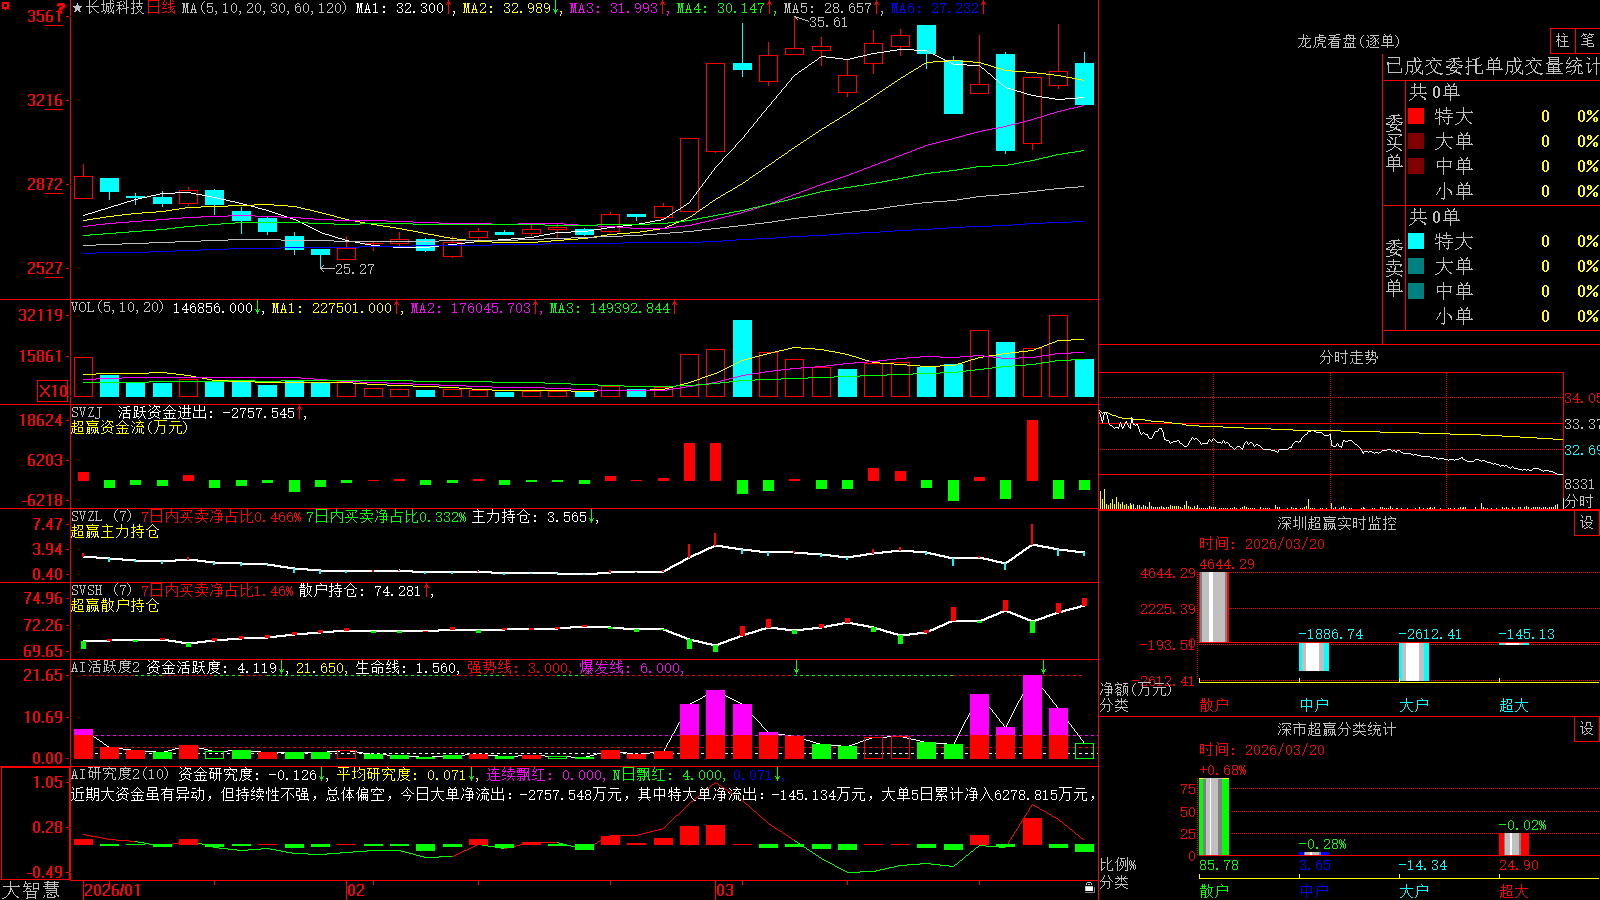Viewport: 1600px width, 900px height.
Task: Switch to 柱 (bar) view
Action: [1562, 41]
